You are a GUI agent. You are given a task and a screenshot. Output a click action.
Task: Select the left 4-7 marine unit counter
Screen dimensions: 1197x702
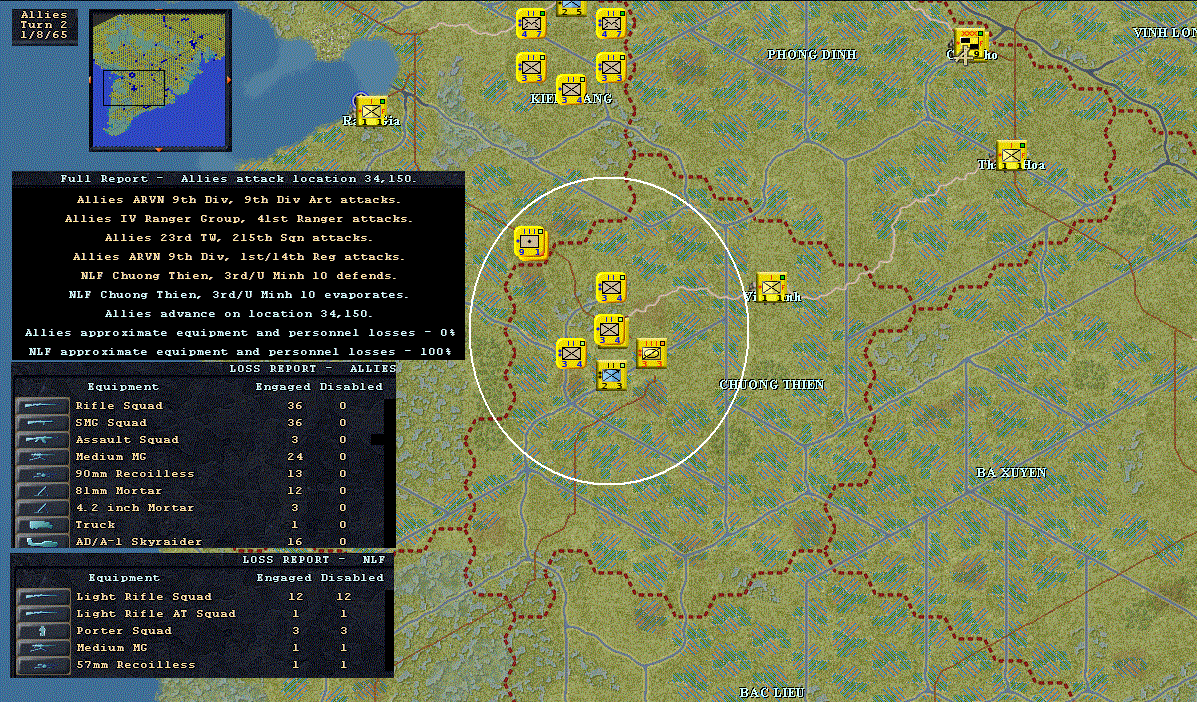click(x=531, y=24)
